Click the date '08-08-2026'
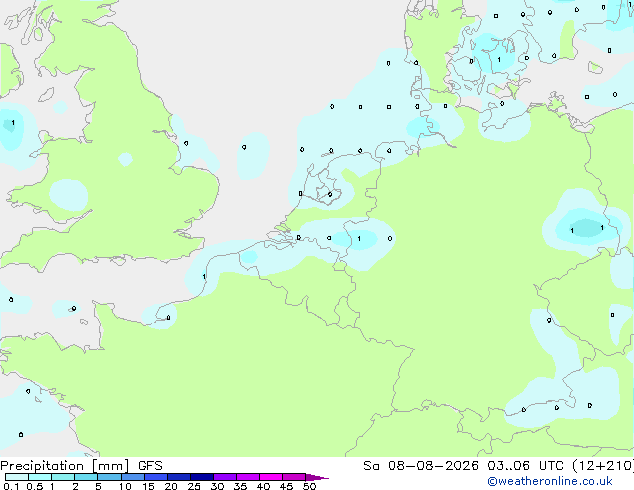 (433, 466)
